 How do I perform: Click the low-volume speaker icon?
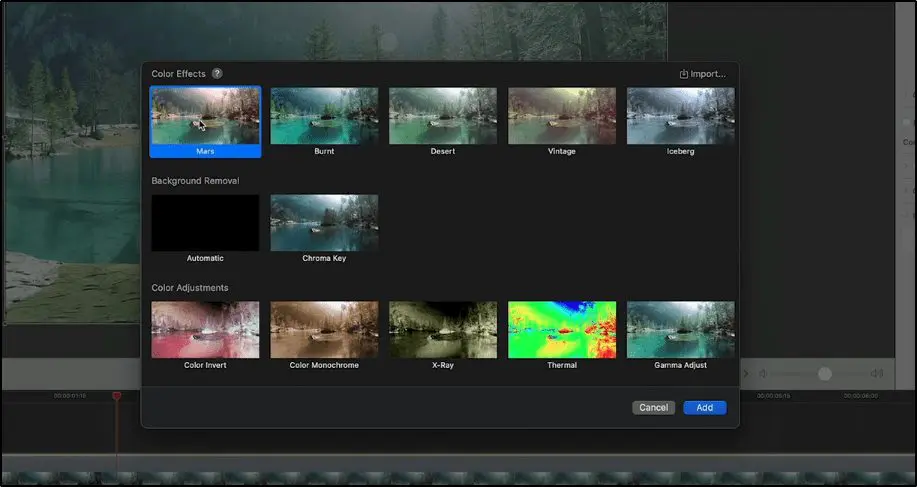(763, 374)
